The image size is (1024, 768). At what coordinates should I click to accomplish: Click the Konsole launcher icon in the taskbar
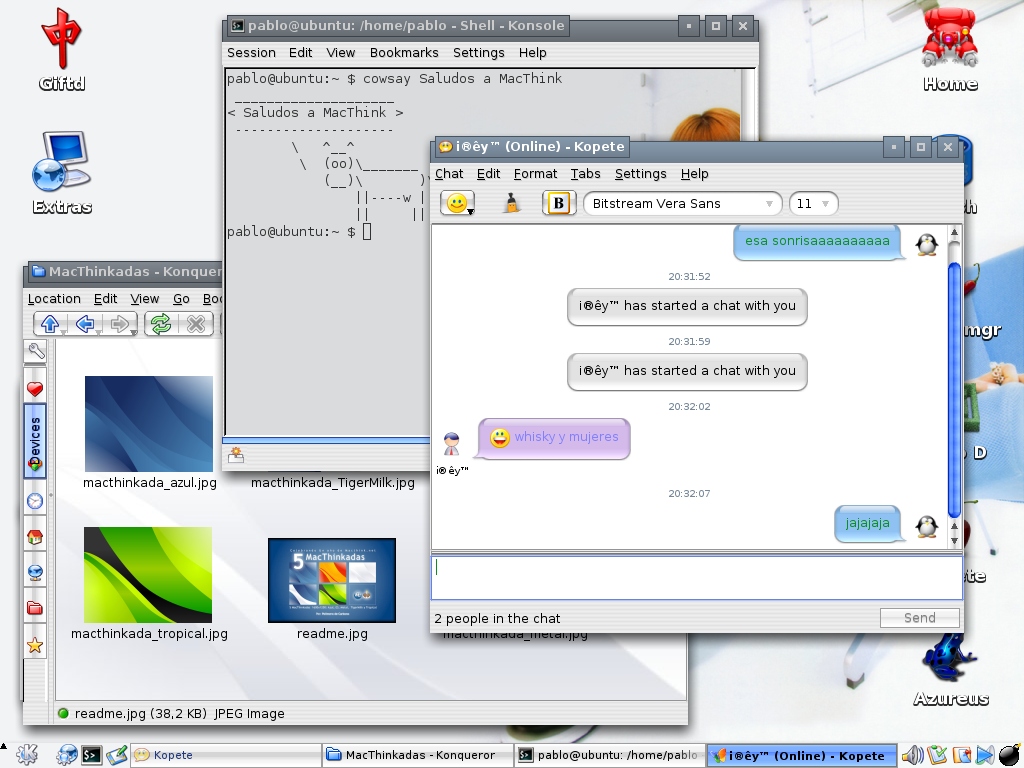[91, 756]
